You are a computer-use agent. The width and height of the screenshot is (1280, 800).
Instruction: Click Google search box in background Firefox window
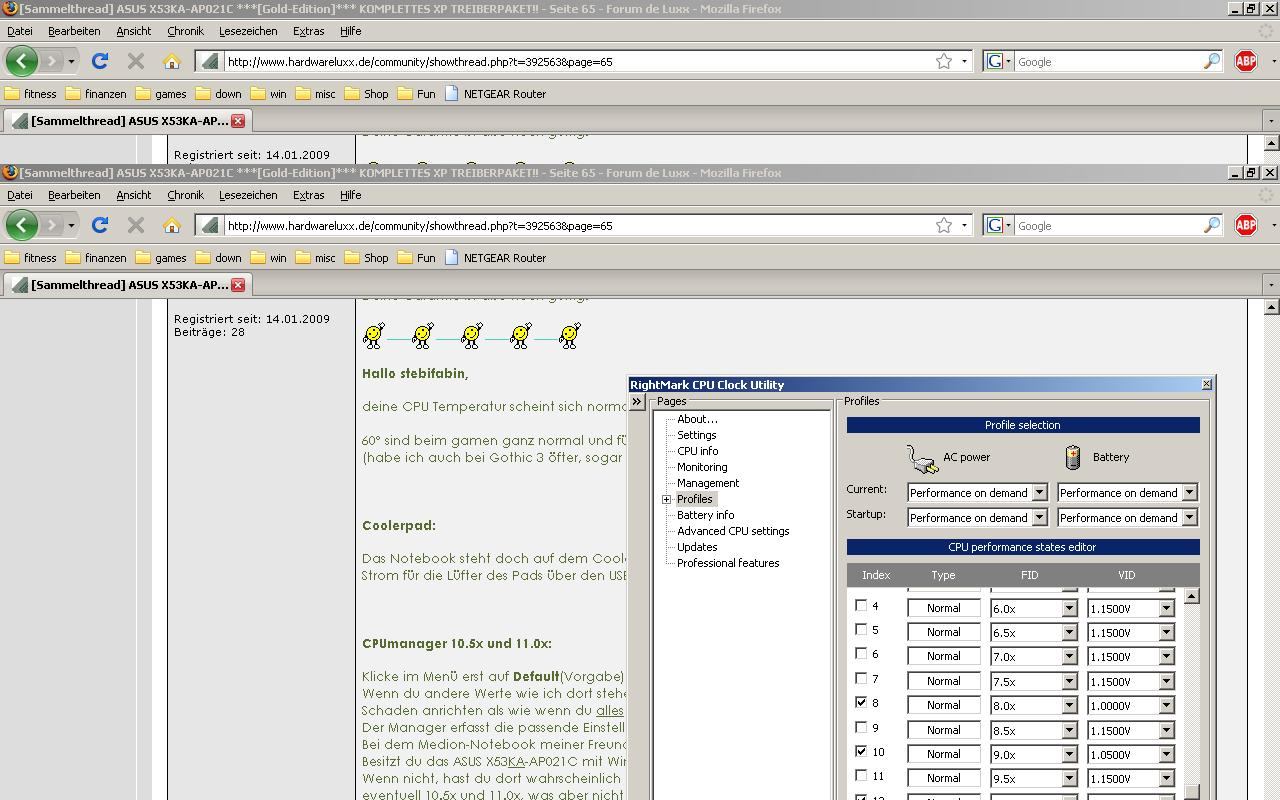tap(1107, 61)
